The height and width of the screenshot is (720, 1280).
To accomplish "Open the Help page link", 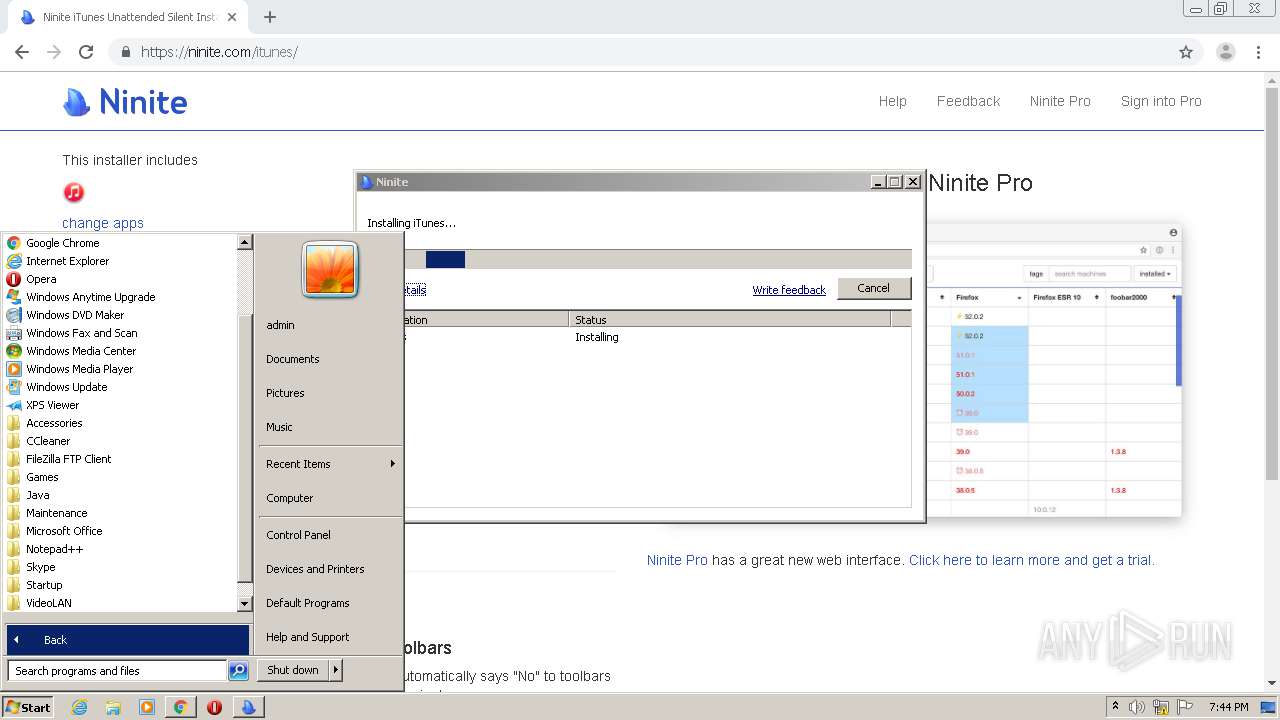I will (x=892, y=101).
